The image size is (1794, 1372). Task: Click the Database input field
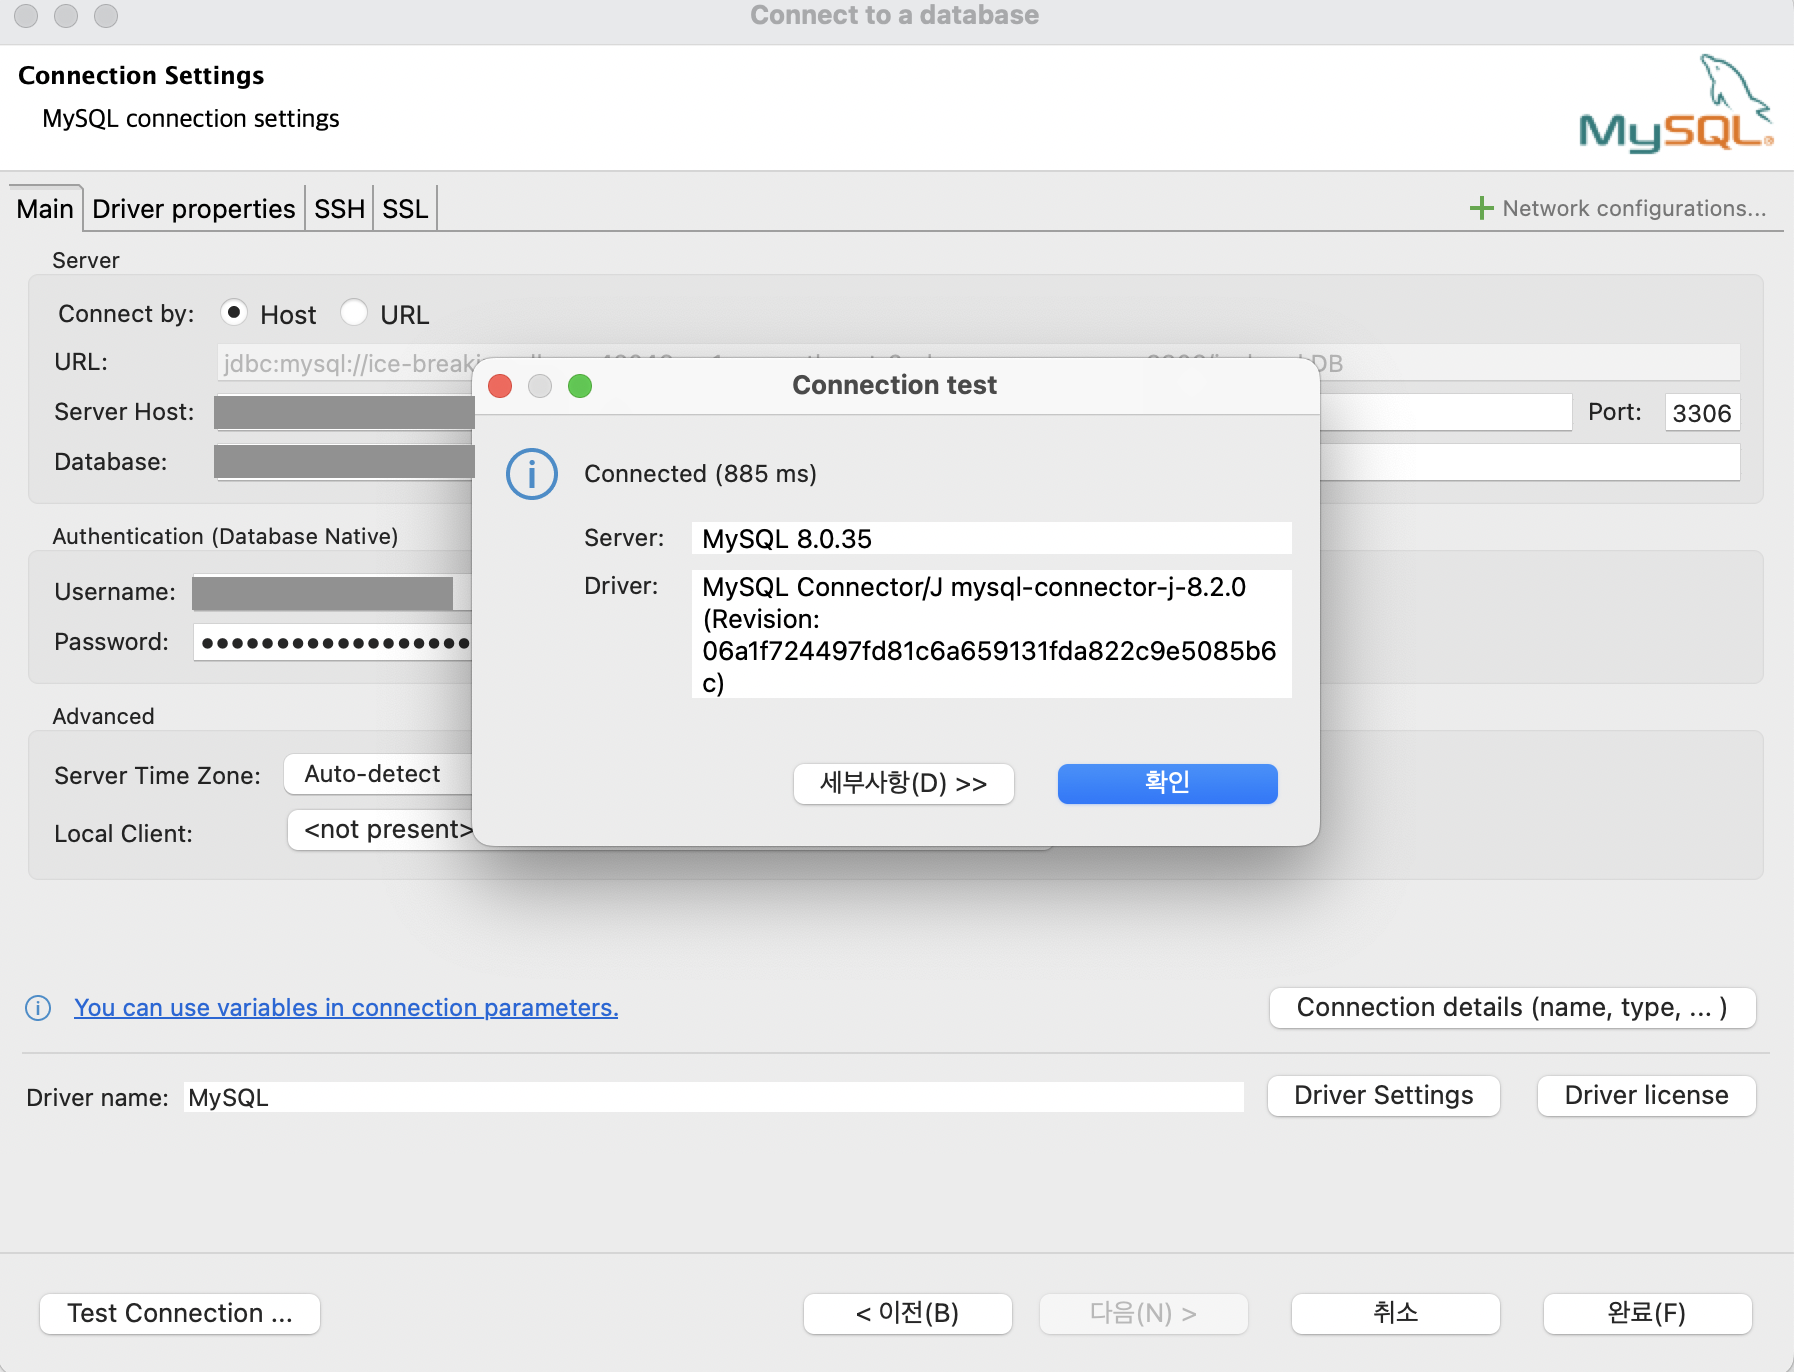pos(977,462)
